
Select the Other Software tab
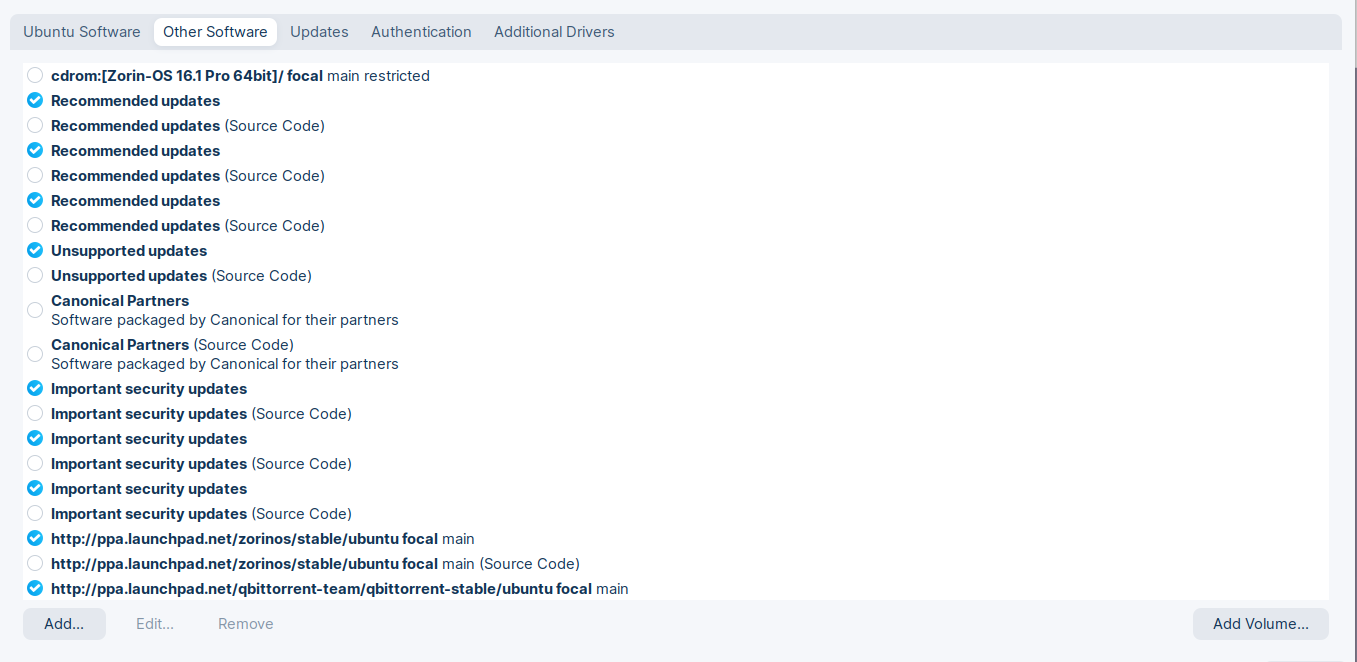215,32
